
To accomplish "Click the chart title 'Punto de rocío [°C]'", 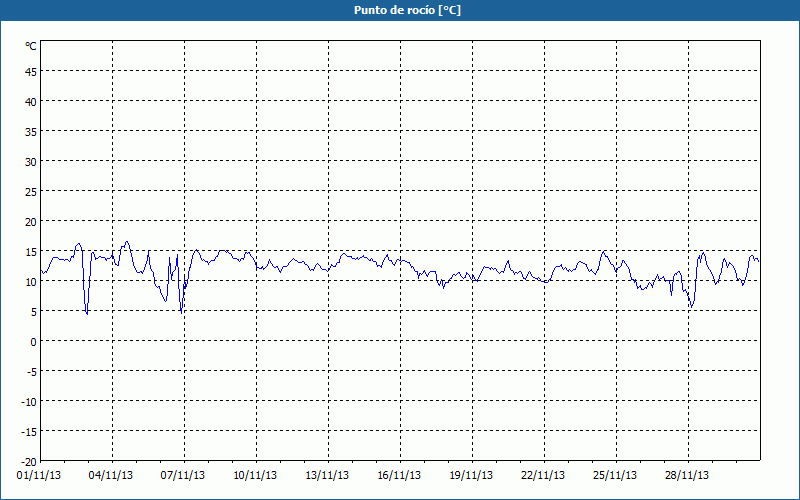I will coord(407,10).
